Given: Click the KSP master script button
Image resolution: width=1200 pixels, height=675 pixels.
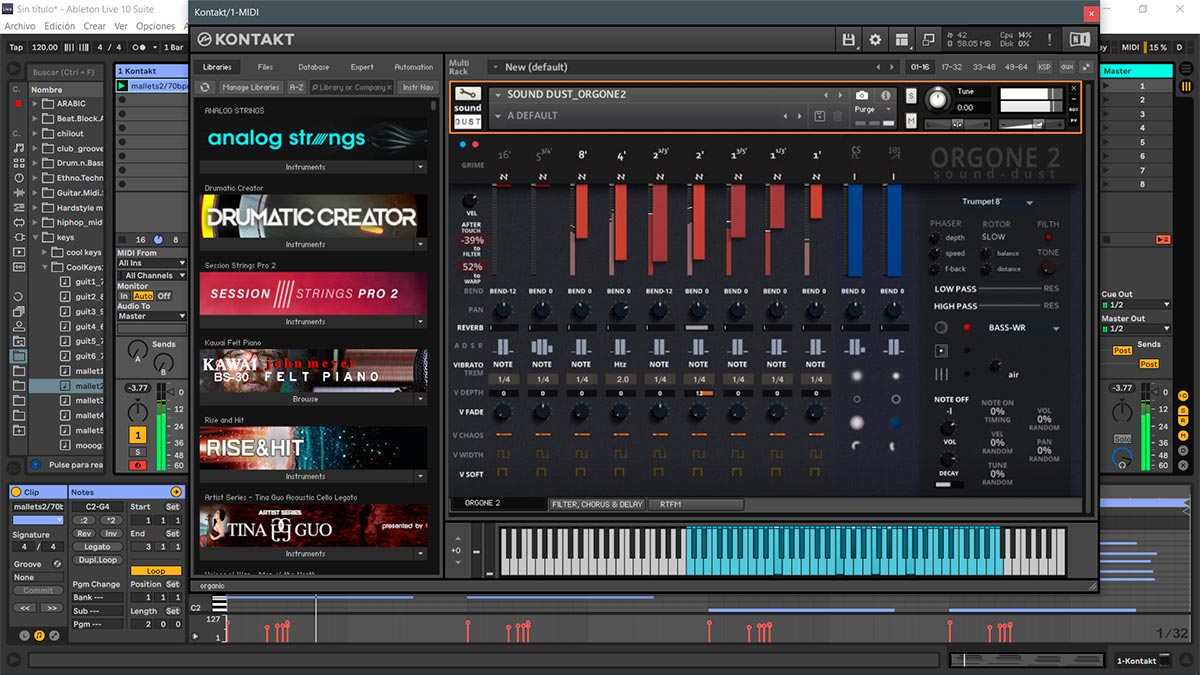Looking at the screenshot, I should 1044,67.
